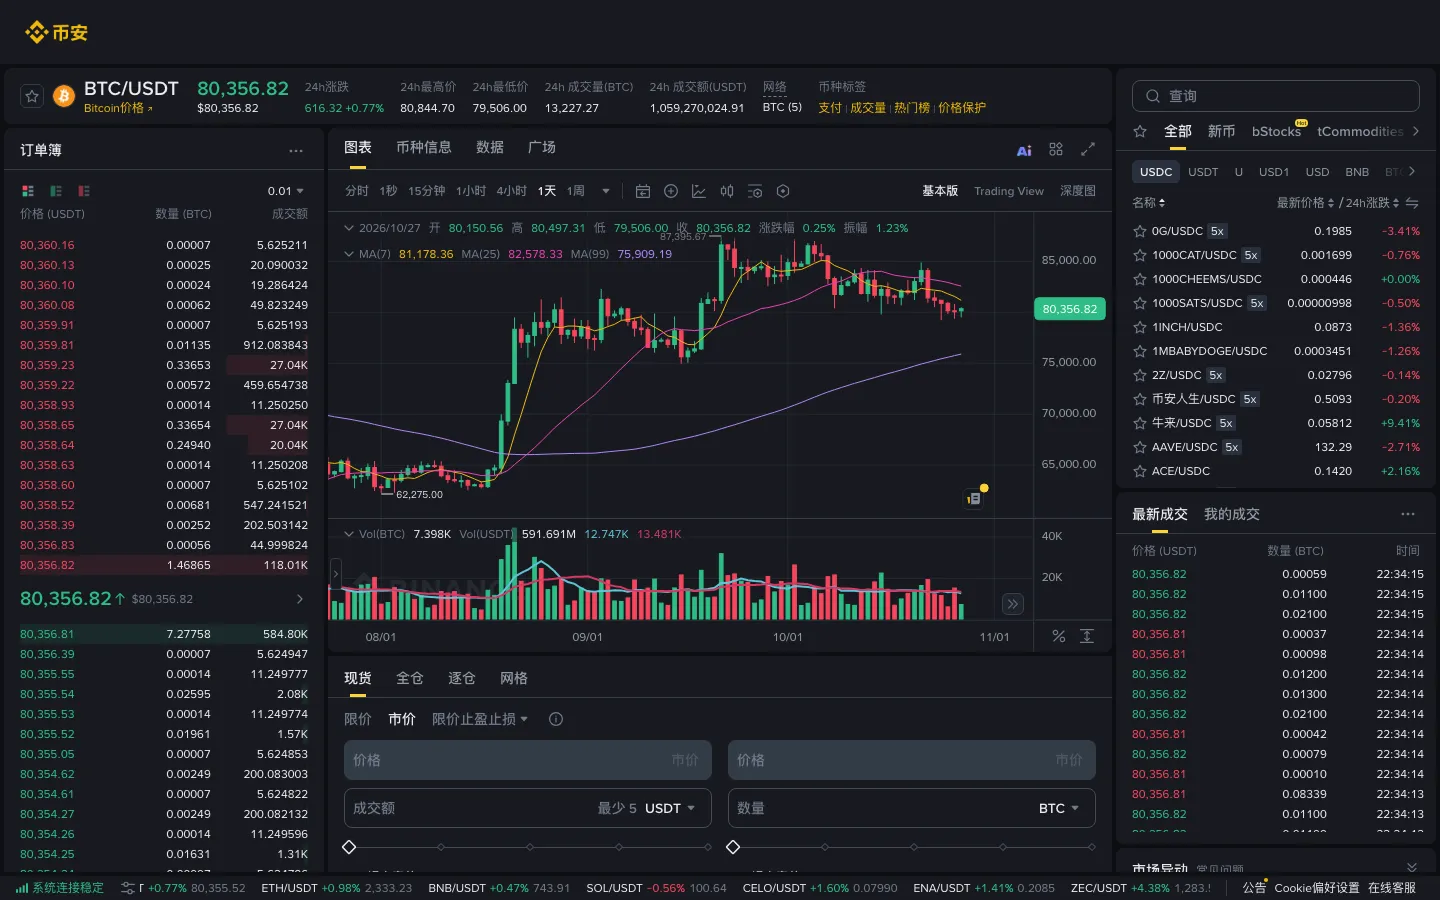Toggle percentage scale on the chart axis
The width and height of the screenshot is (1440, 900).
[1059, 636]
